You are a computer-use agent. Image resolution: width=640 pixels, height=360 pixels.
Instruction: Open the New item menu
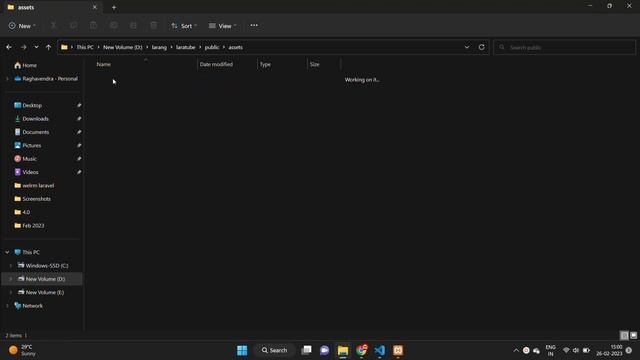pos(22,26)
